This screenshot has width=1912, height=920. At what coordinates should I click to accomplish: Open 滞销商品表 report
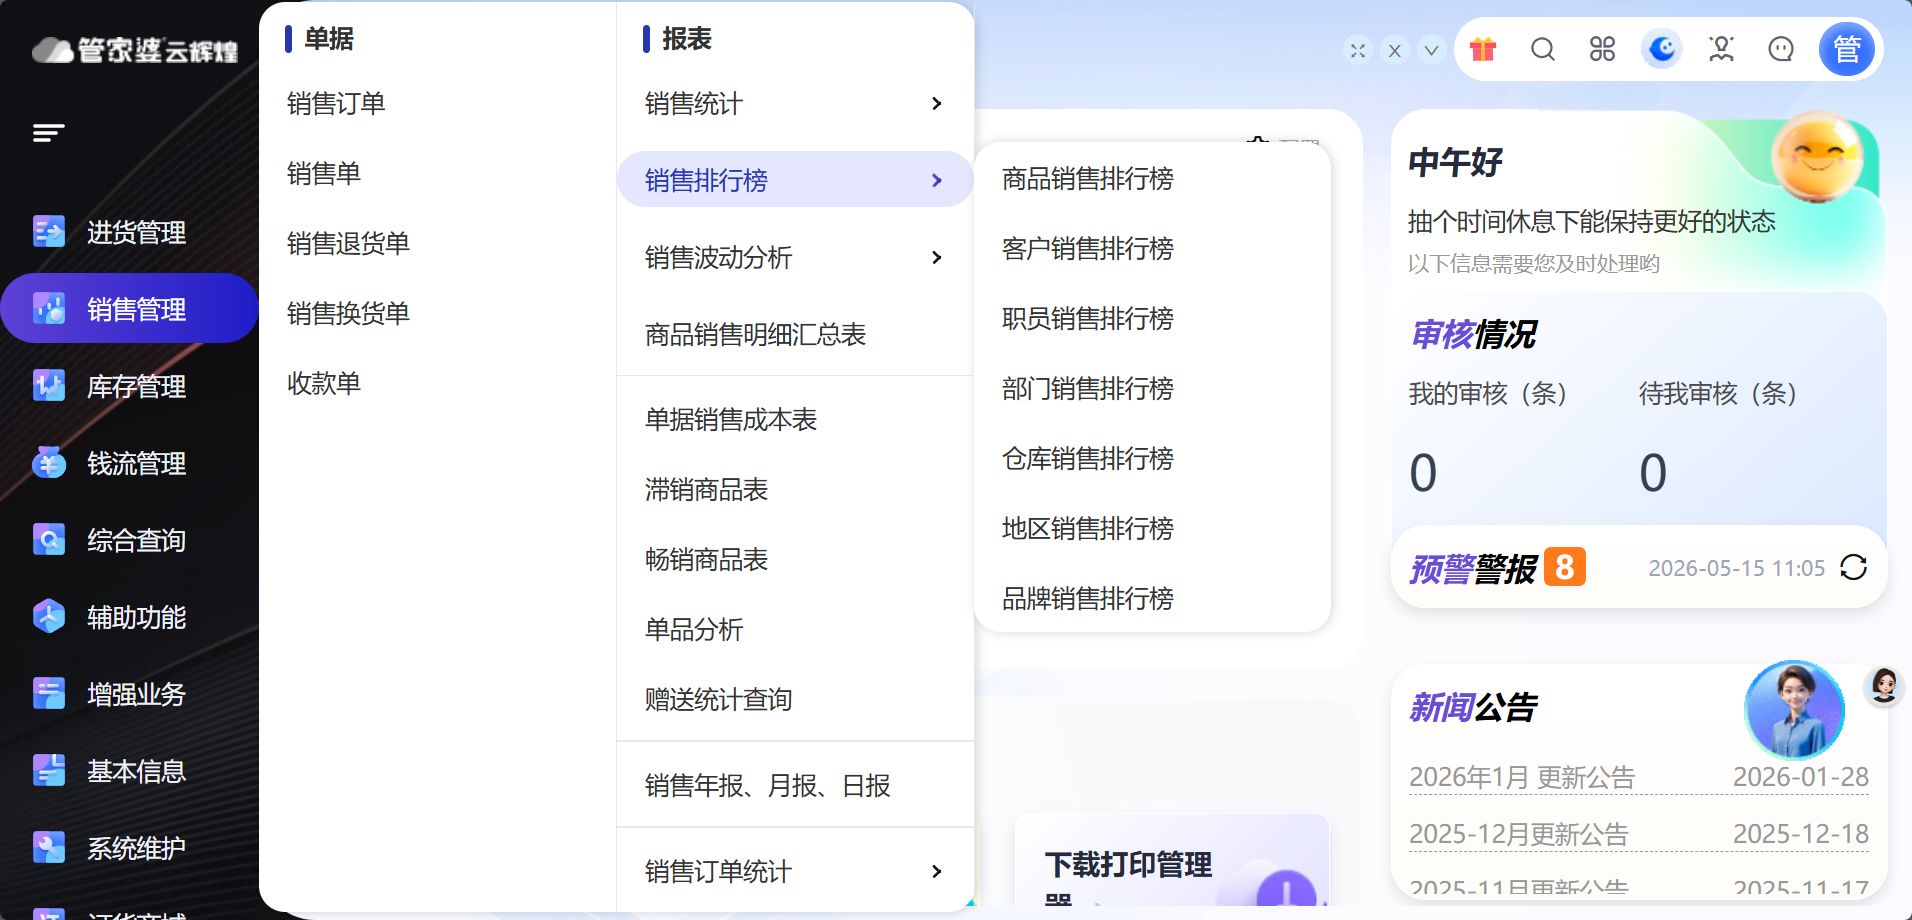[706, 490]
